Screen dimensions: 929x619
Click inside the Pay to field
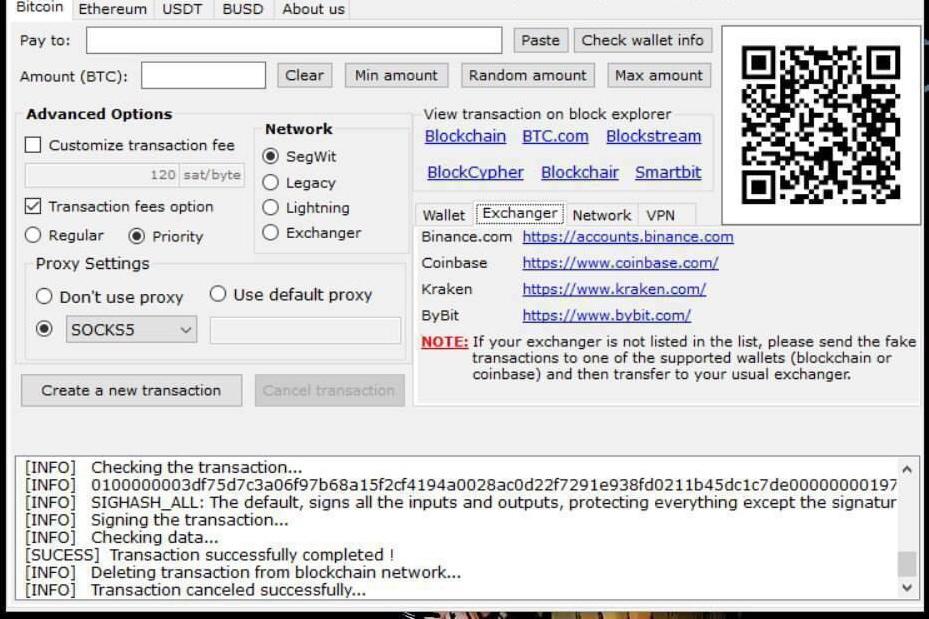pyautogui.click(x=295, y=40)
